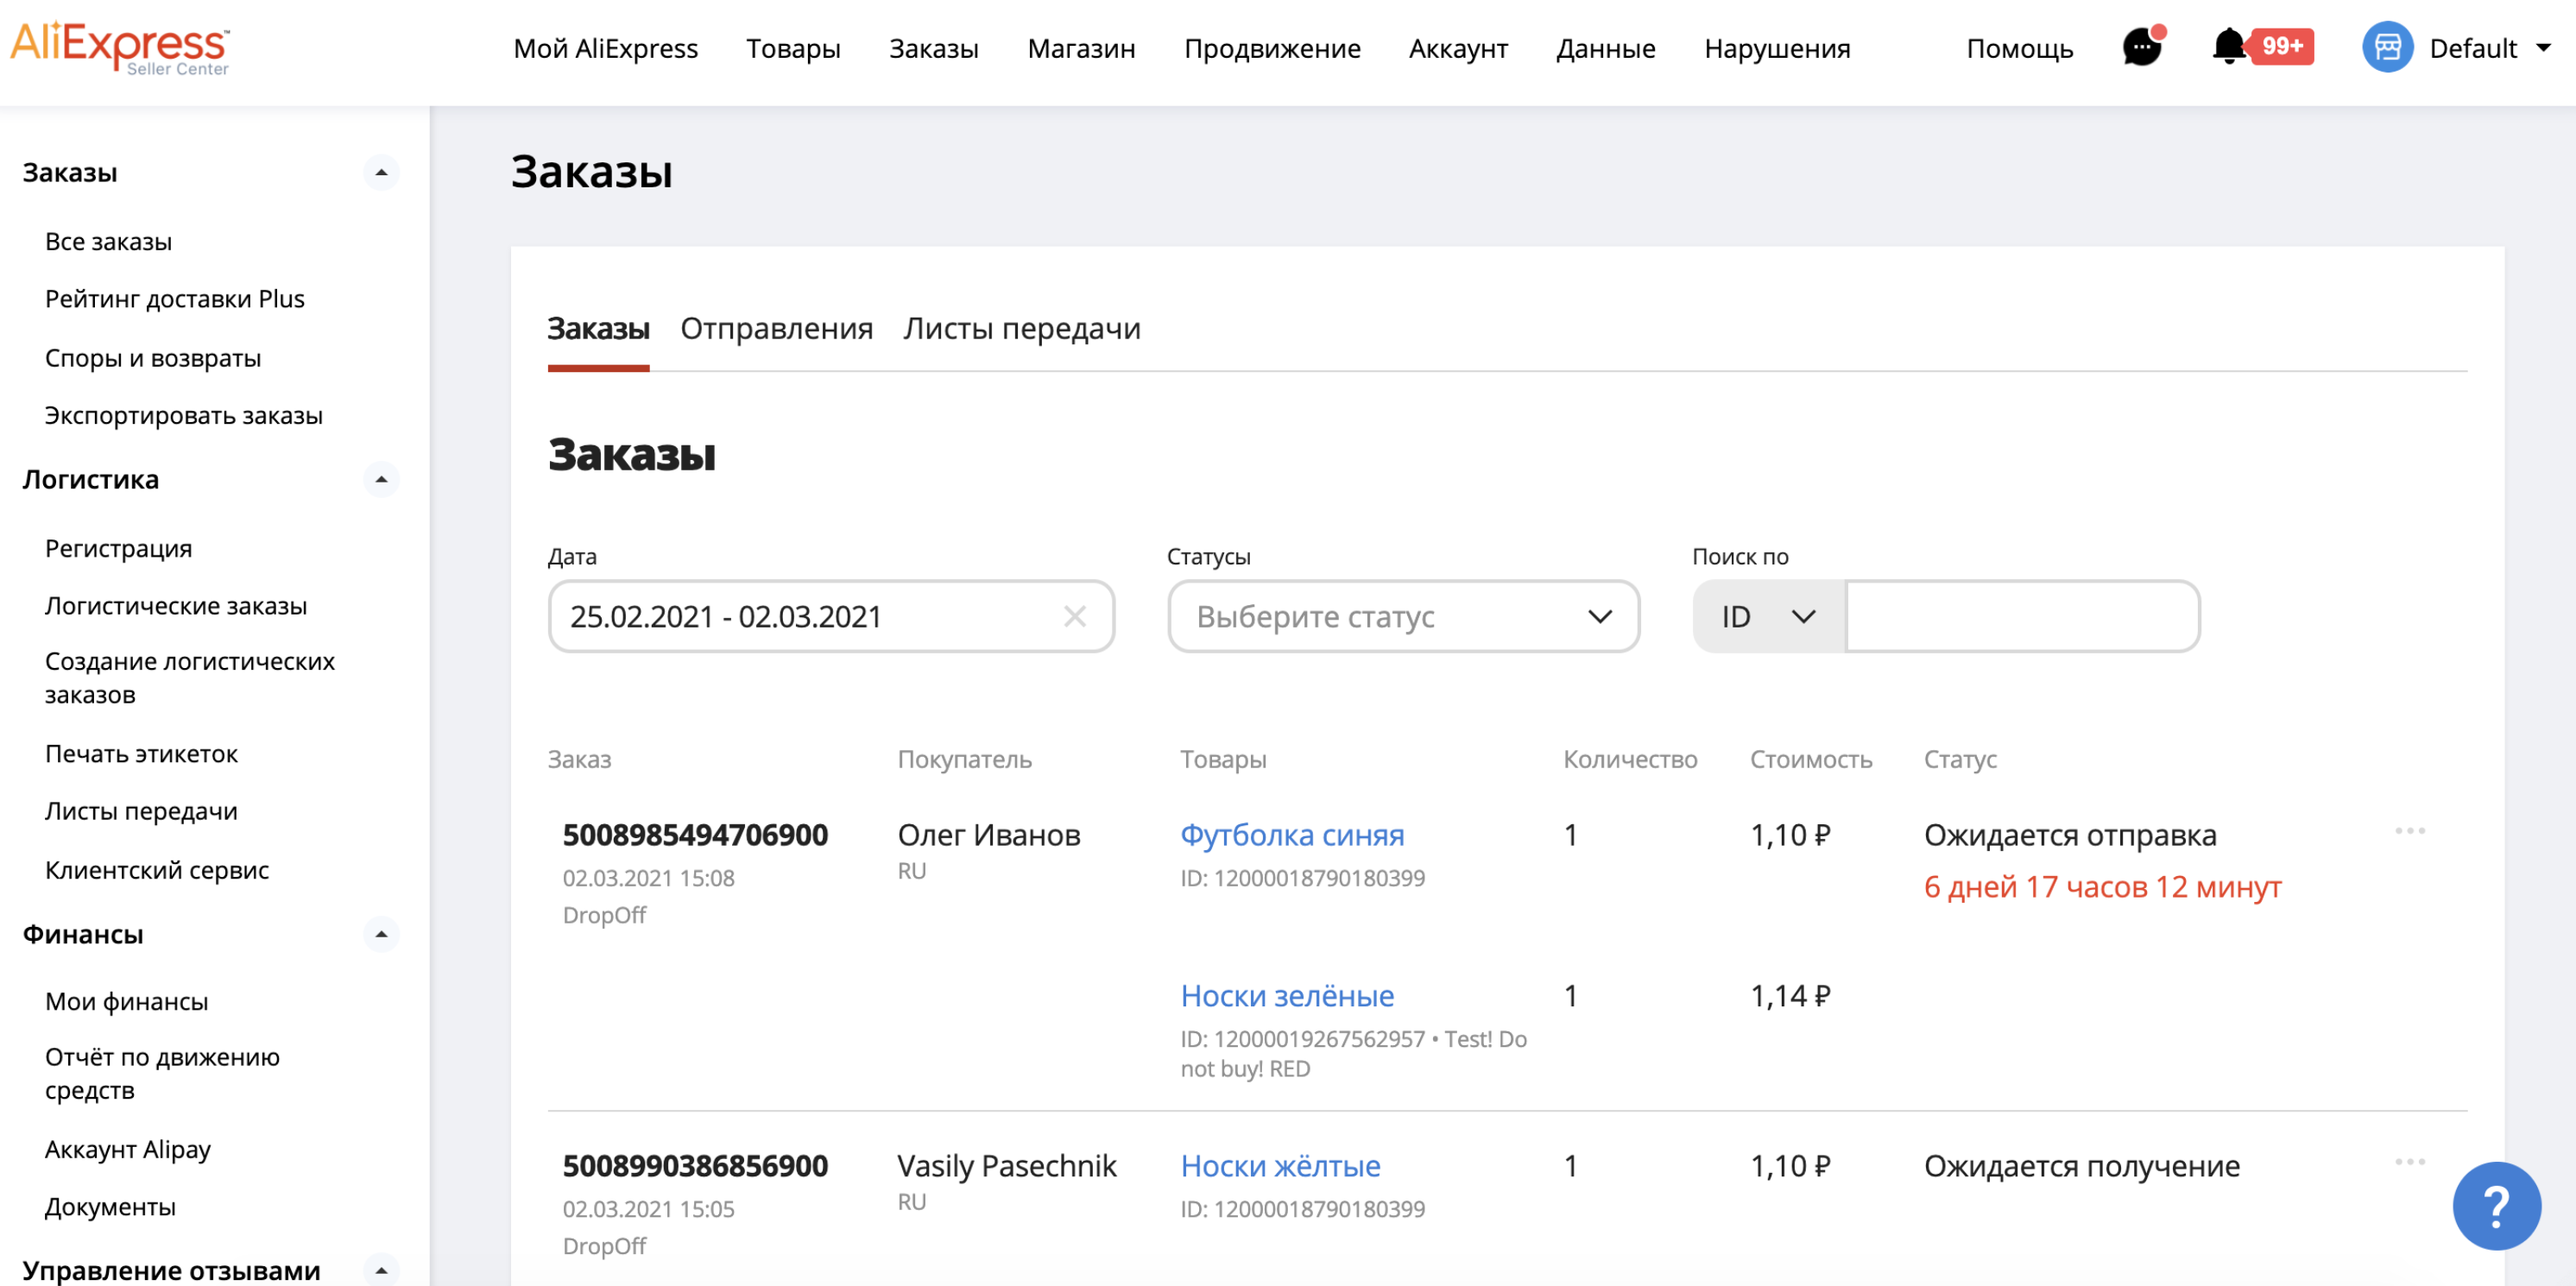Click the blue store avatar icon
The width and height of the screenshot is (2576, 1286).
coord(2387,47)
